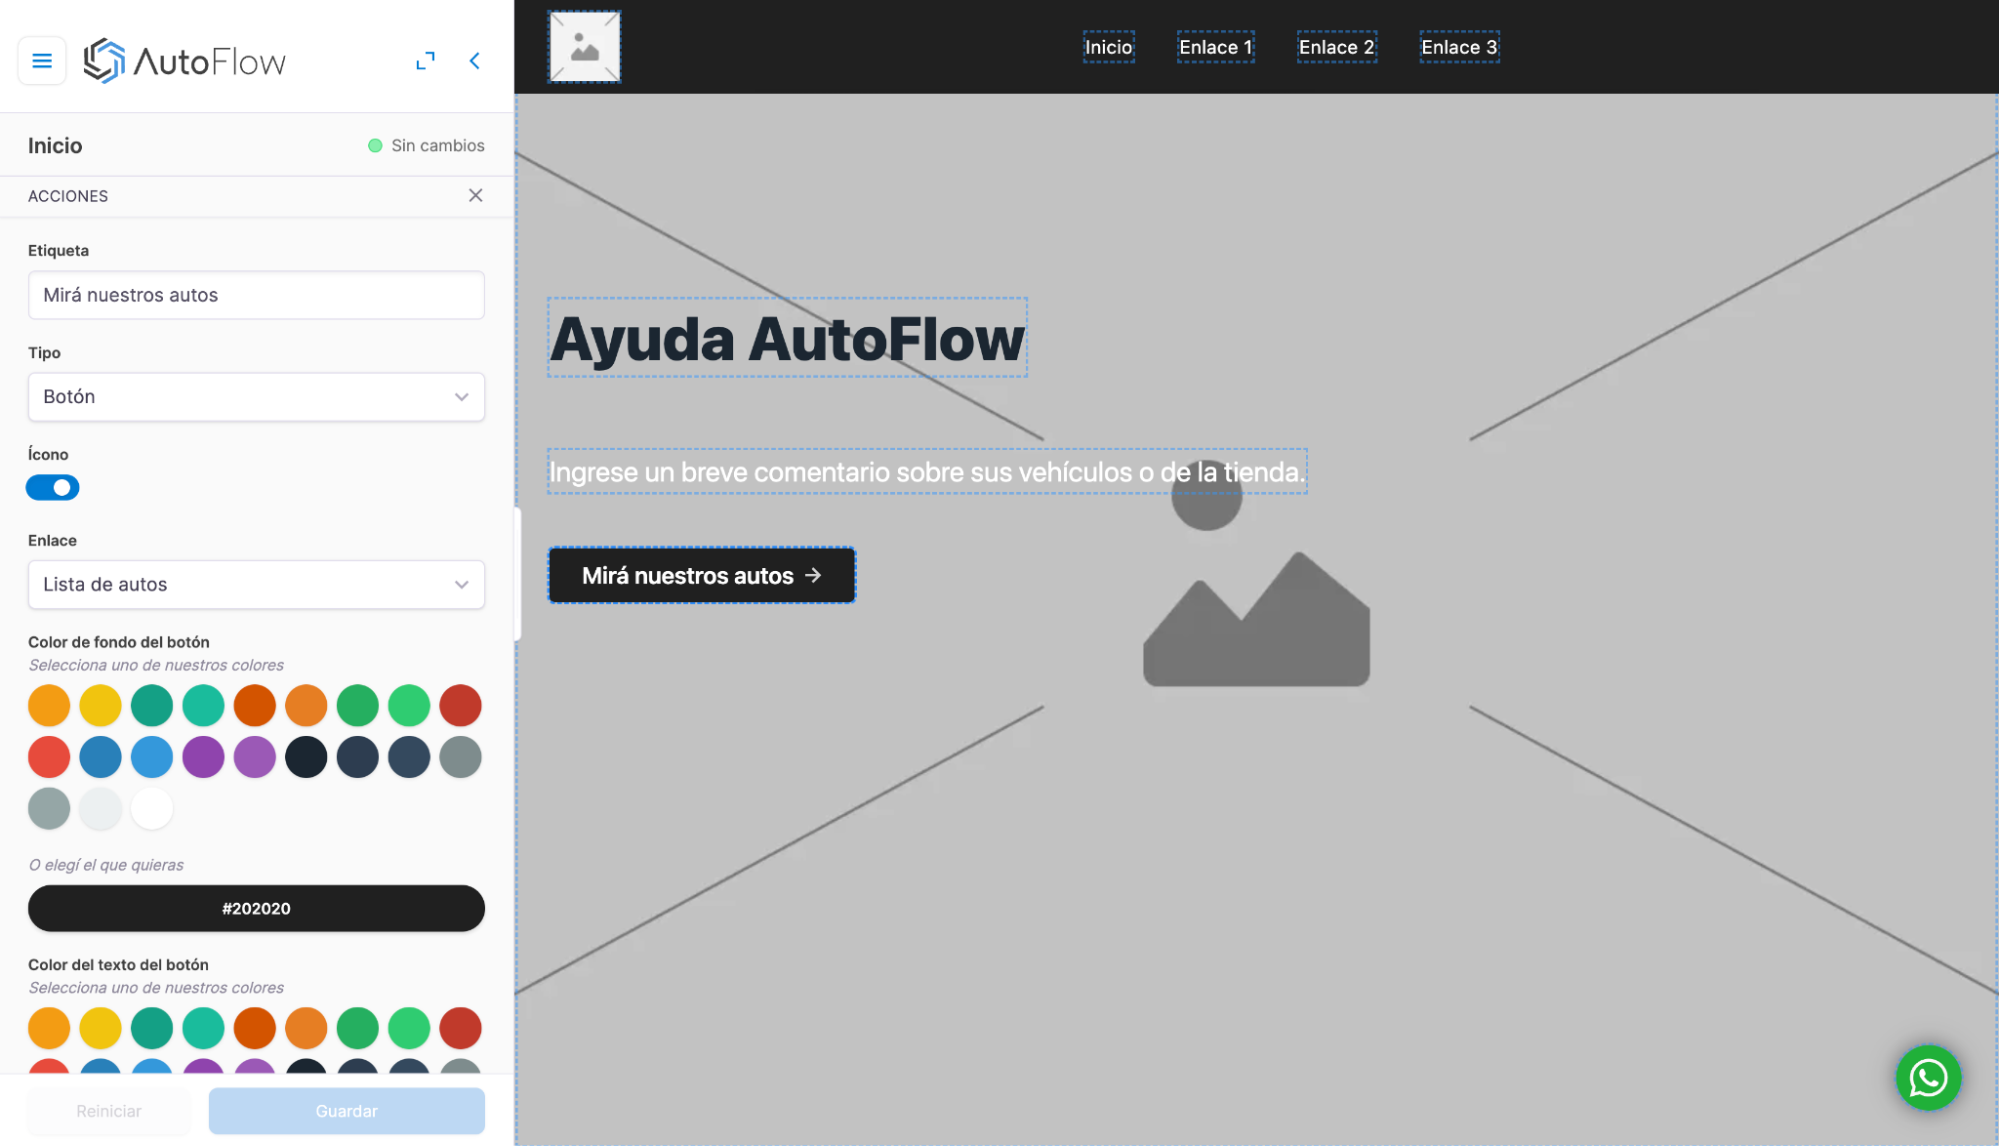1999x1146 pixels.
Task: Pick dark green background swatch, seventh in top row
Action: [x=358, y=705]
